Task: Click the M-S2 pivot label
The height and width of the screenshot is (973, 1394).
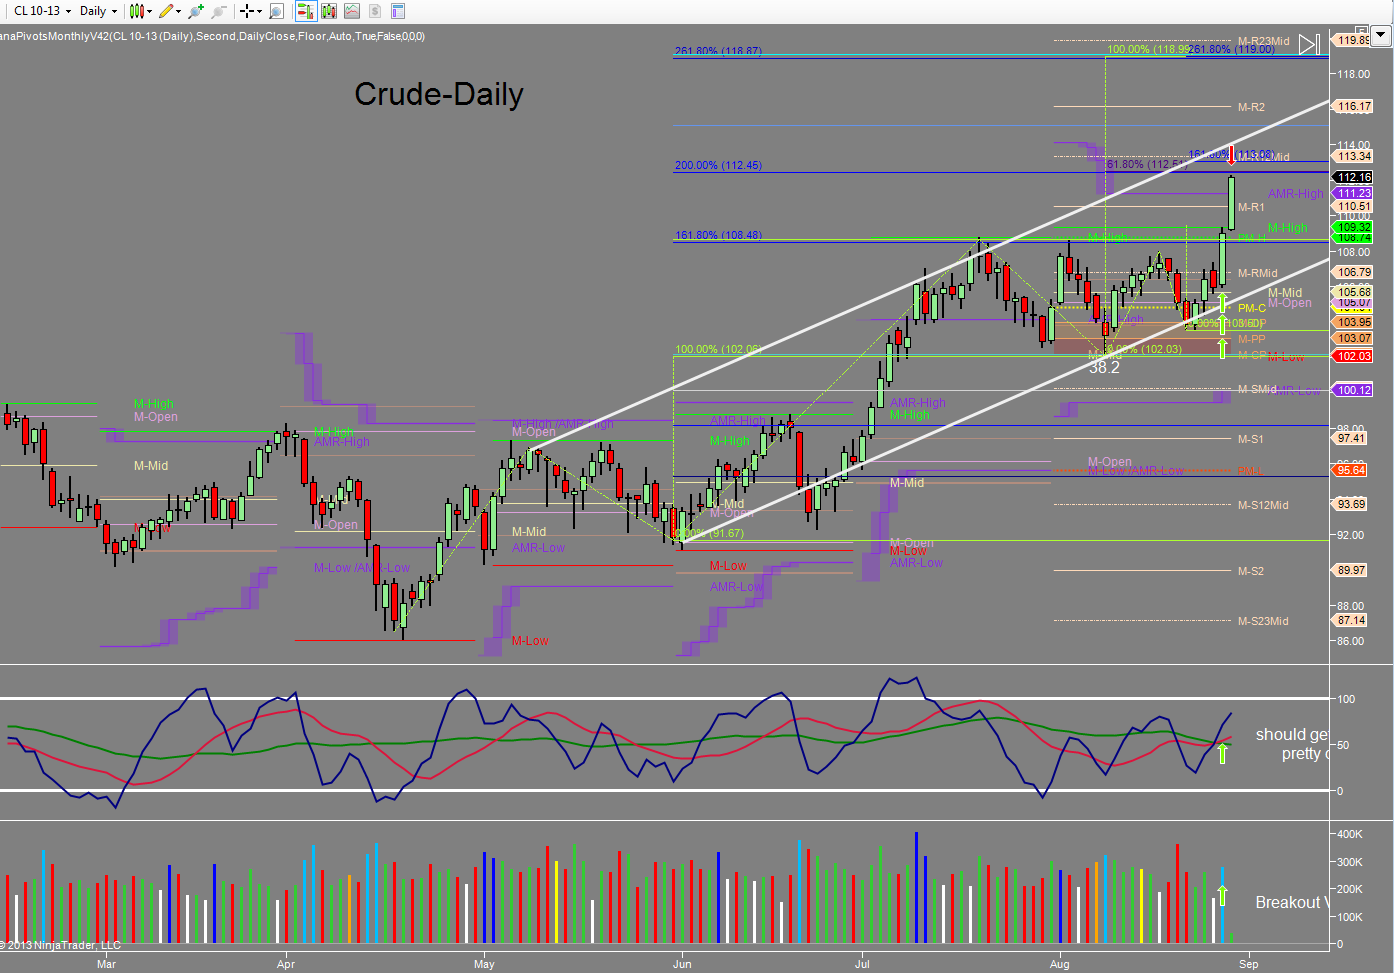Action: coord(1250,571)
